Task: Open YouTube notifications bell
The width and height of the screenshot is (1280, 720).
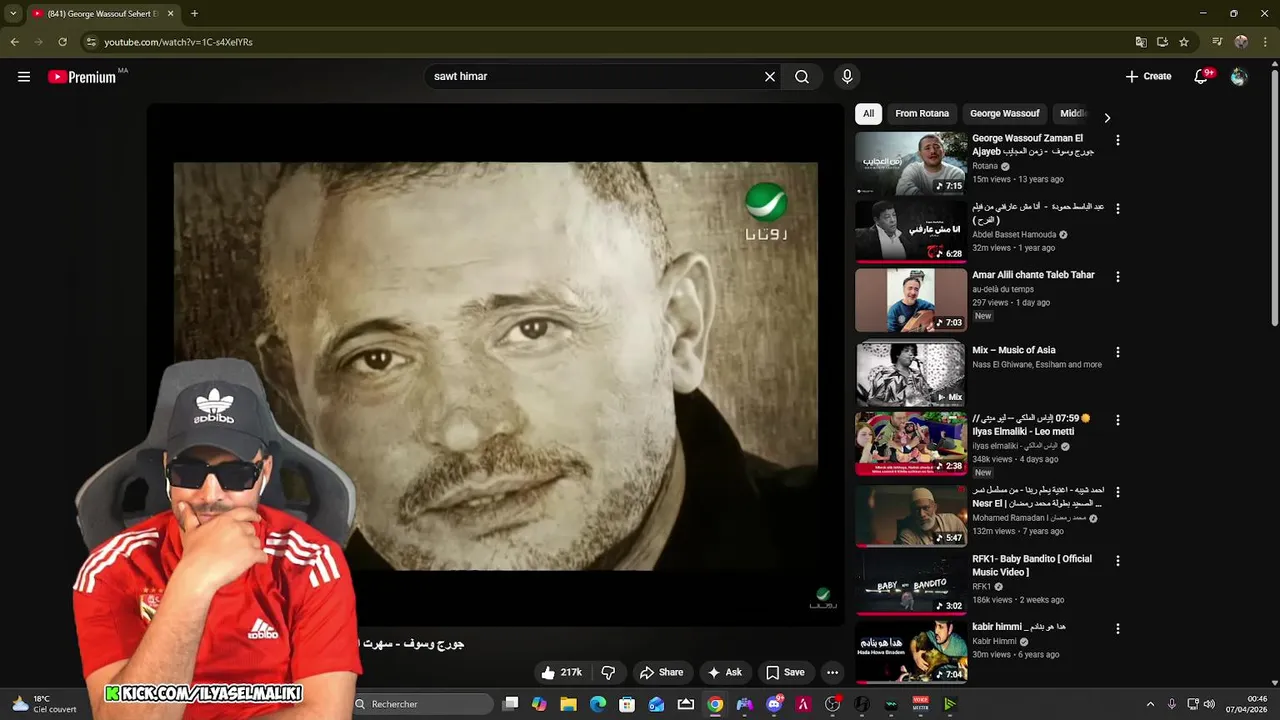Action: [1202, 77]
